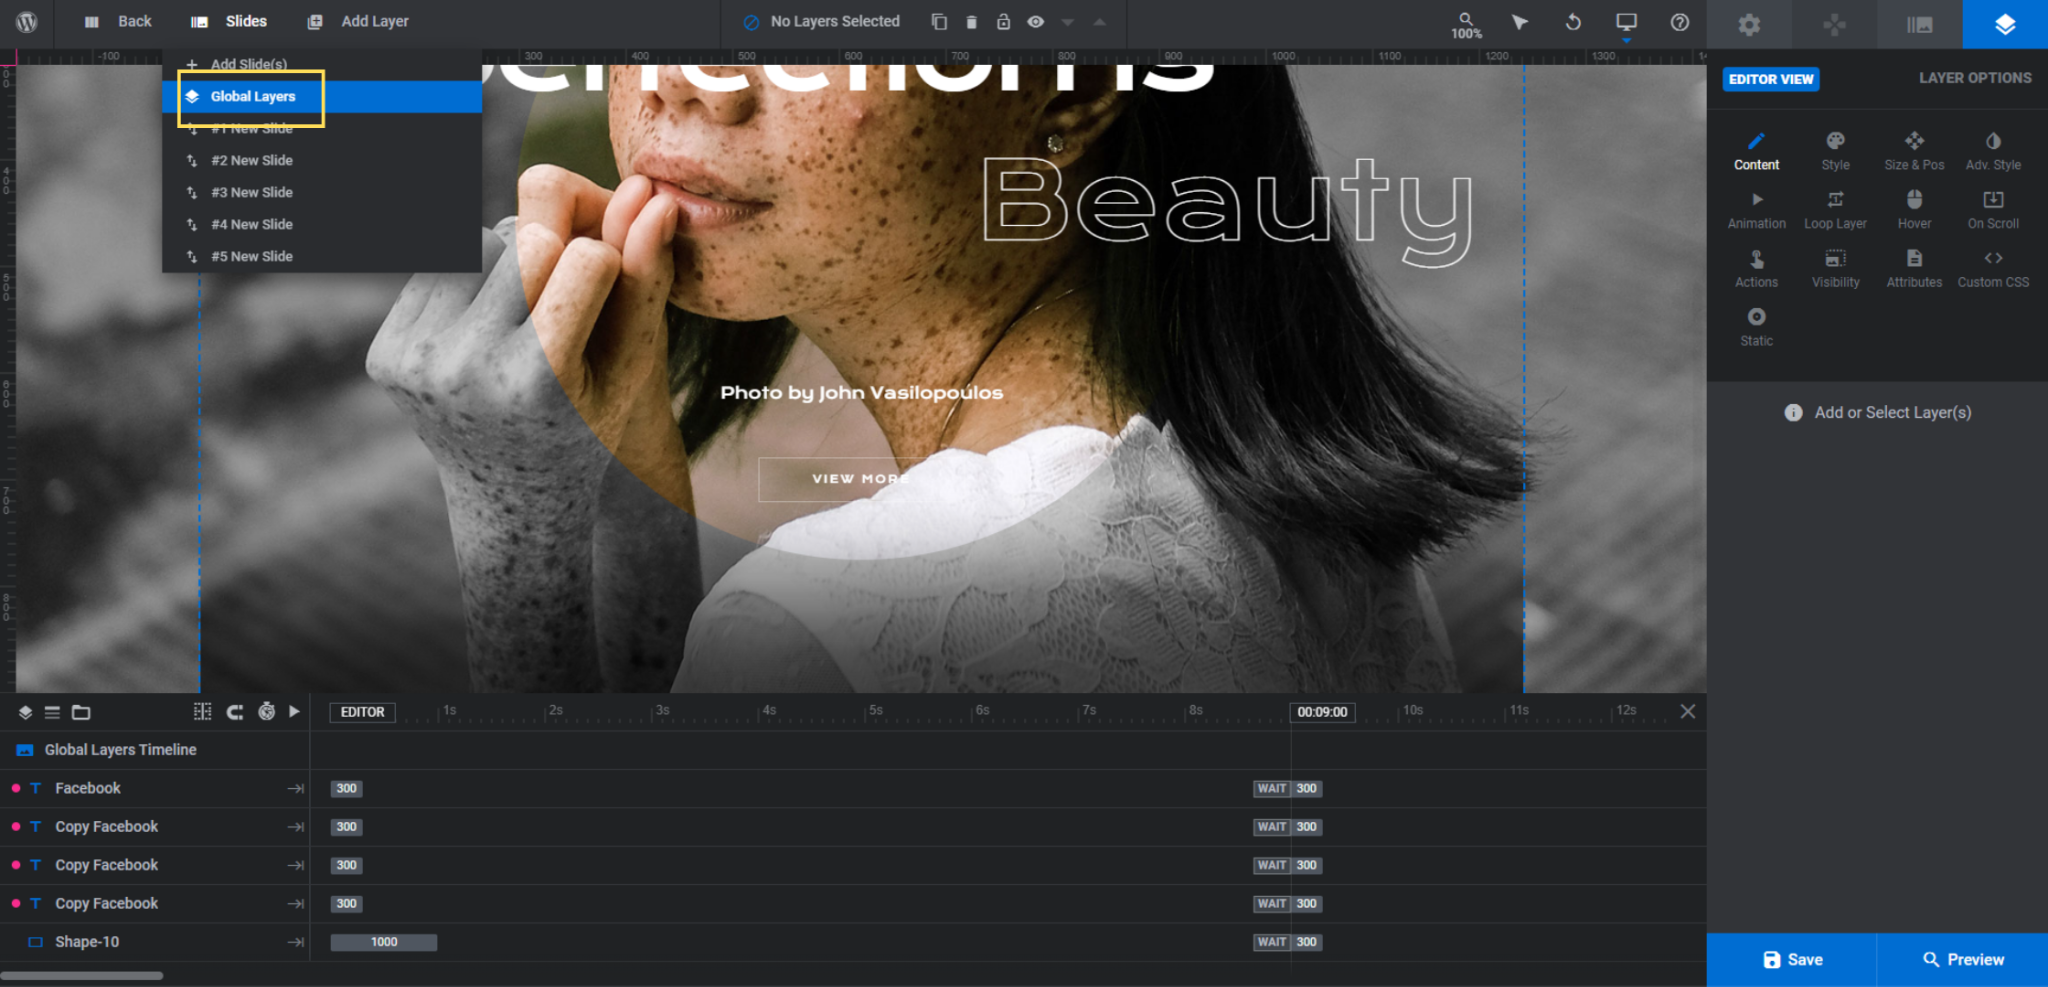Viewport: 2048px width, 987px height.
Task: Click Add Slide(s) in the dropdown
Action: (x=322, y=64)
